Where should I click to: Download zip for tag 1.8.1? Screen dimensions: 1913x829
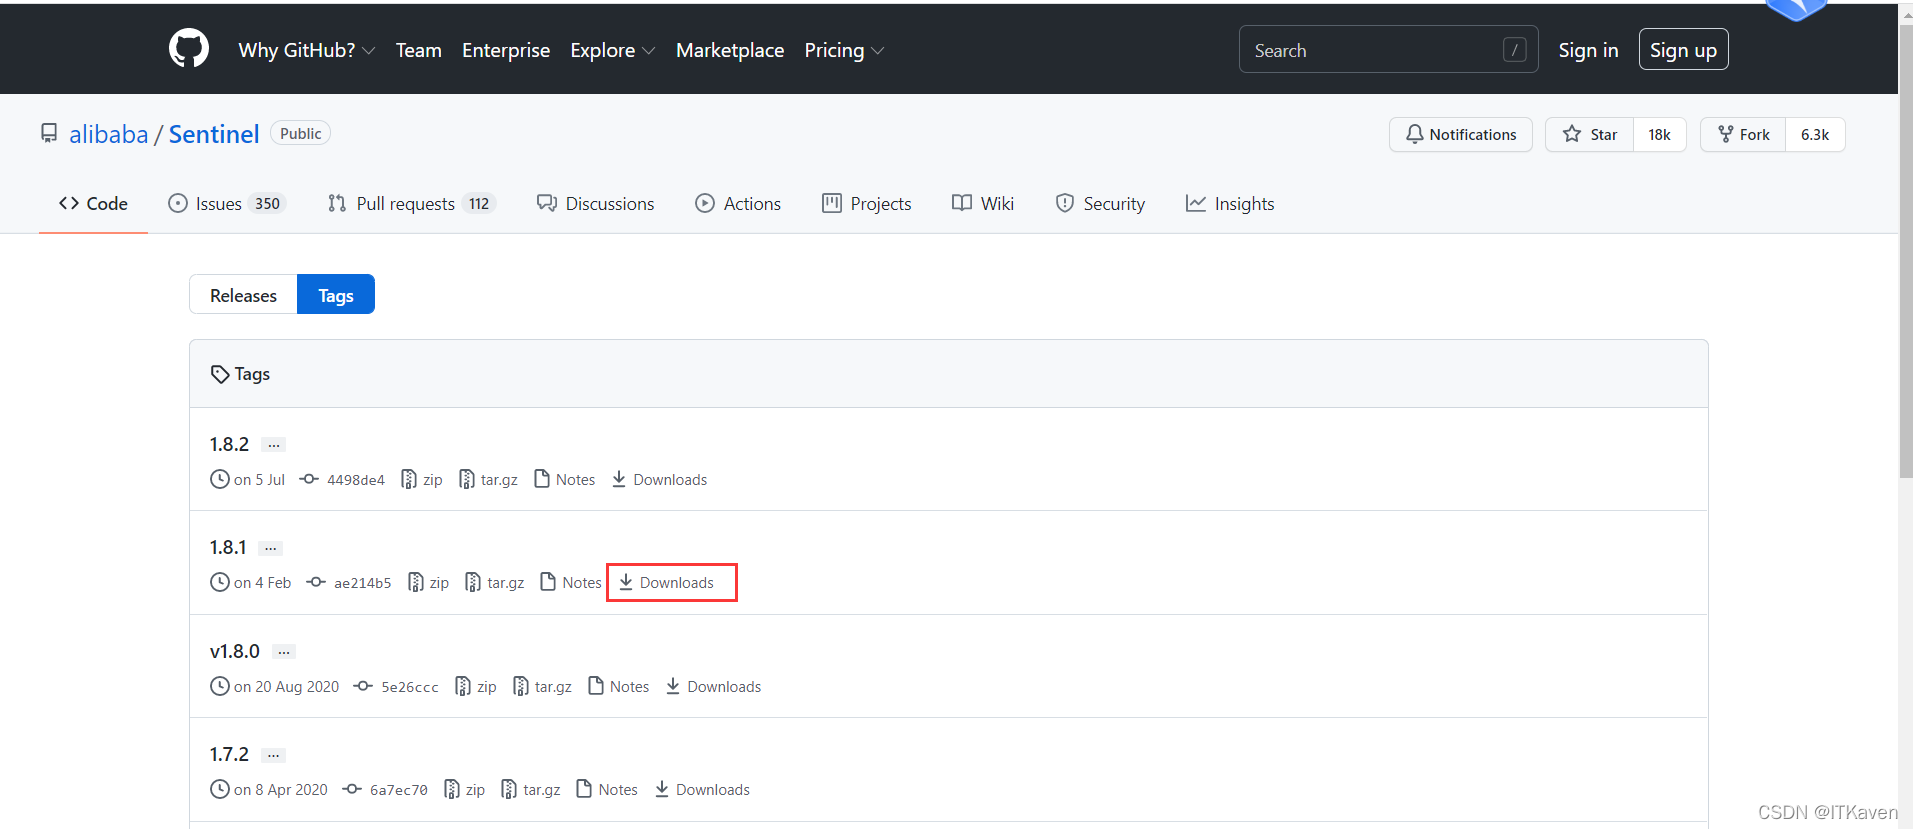[x=428, y=583]
